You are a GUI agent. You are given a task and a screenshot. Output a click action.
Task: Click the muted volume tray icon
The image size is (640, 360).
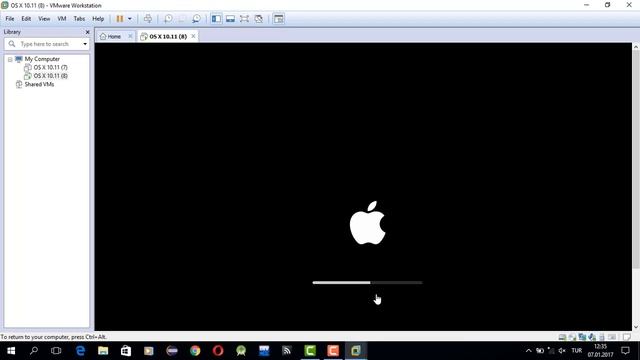(x=562, y=351)
